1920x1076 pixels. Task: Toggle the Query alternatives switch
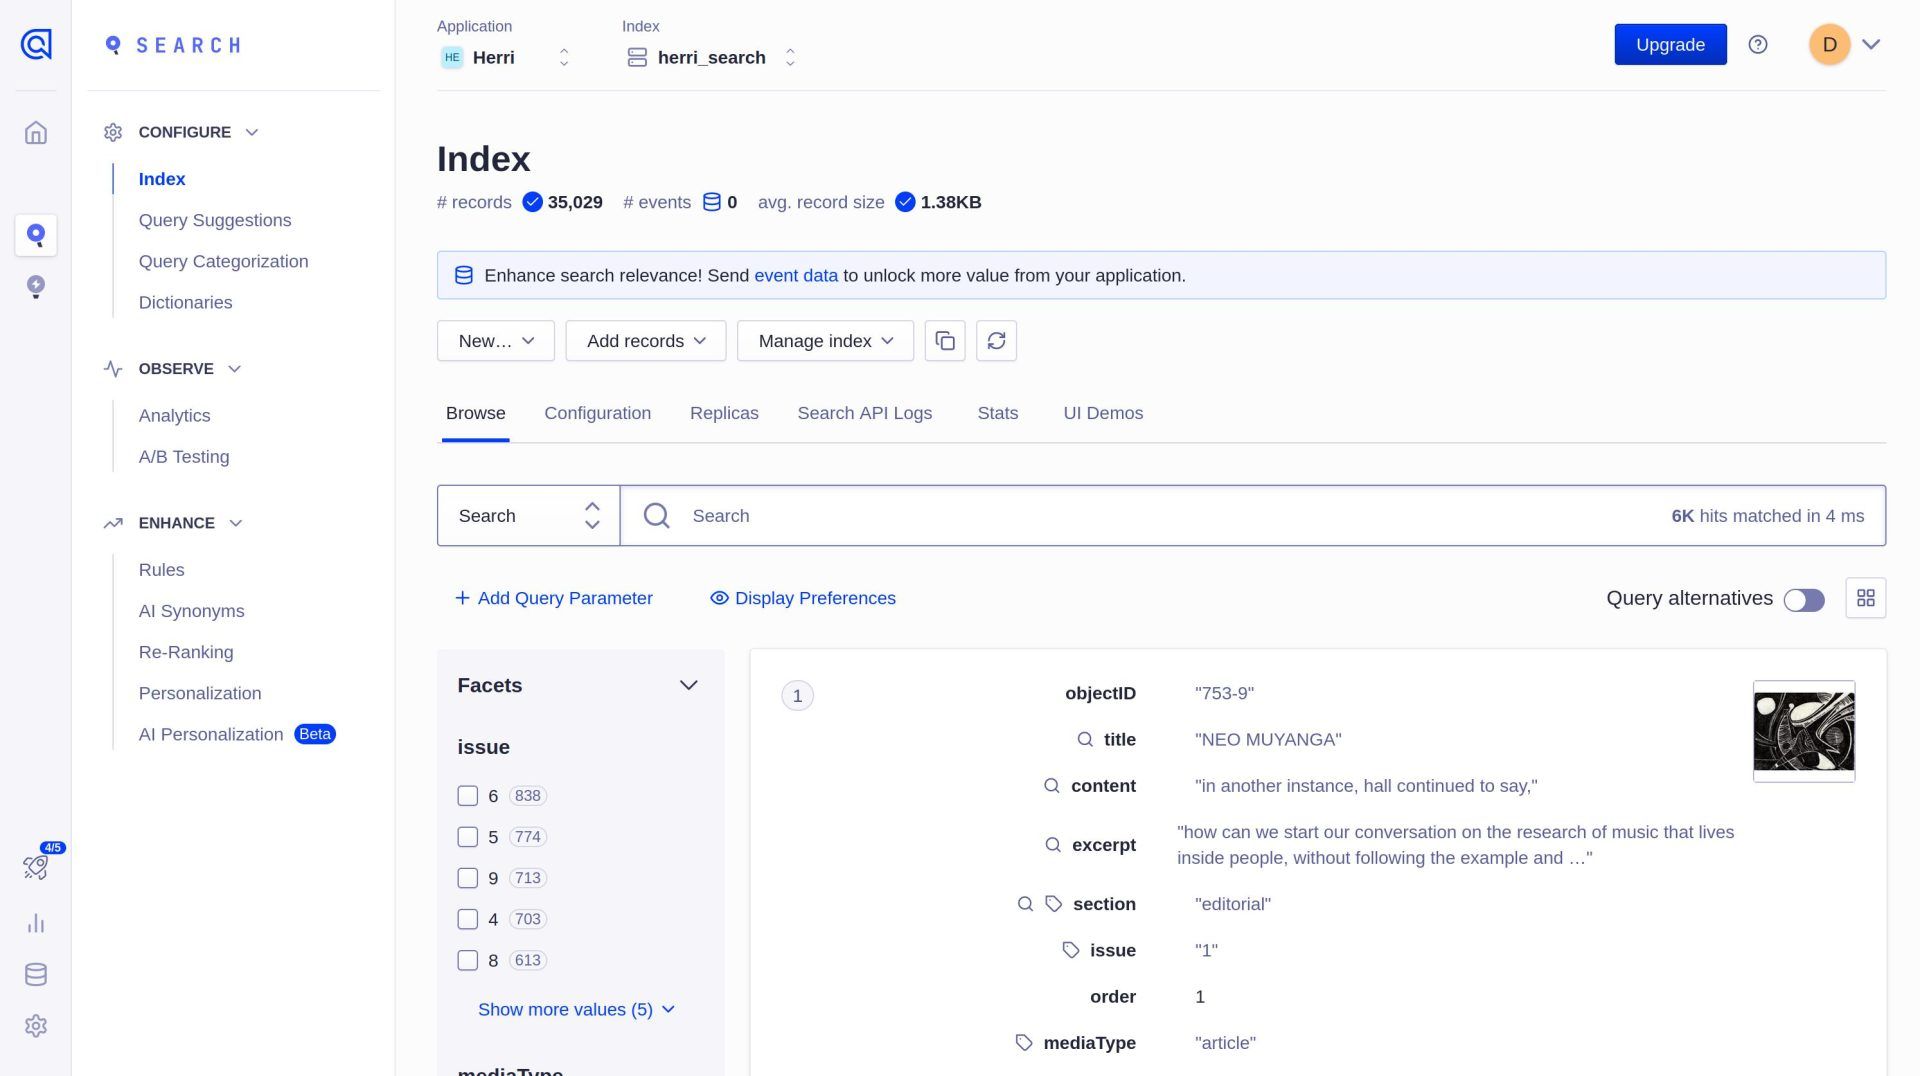point(1803,599)
